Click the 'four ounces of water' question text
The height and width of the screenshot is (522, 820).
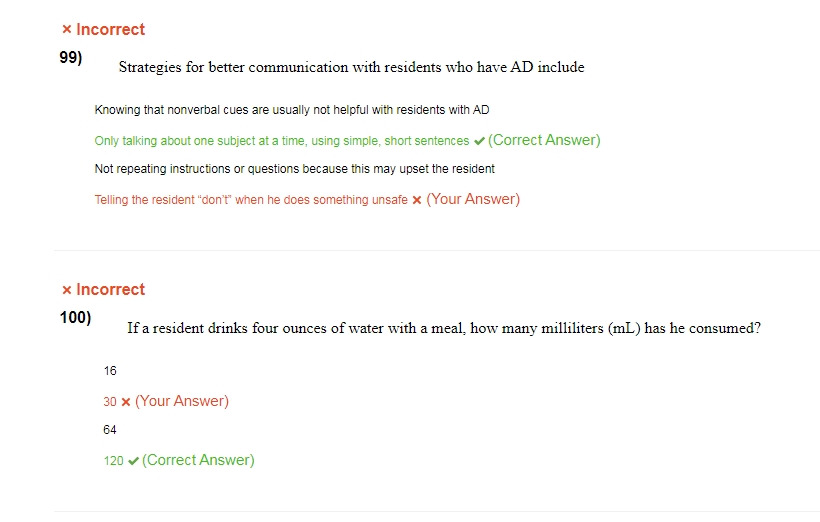click(444, 328)
